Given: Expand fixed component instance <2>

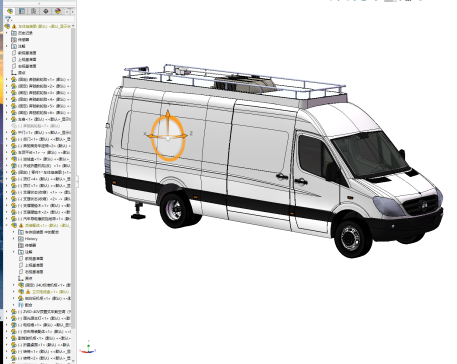Looking at the screenshot, I should [7, 86].
